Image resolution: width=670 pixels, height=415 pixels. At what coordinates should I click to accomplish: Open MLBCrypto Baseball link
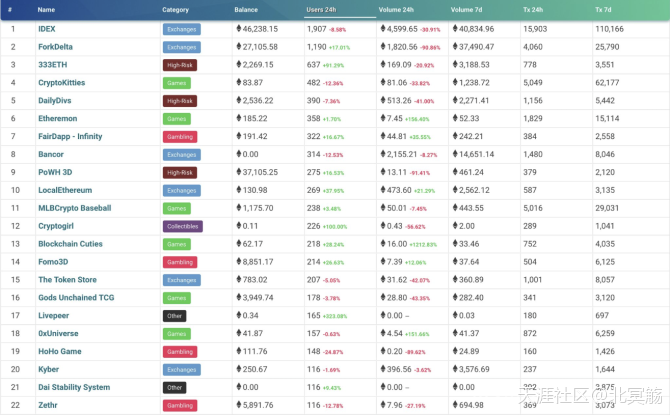(x=75, y=209)
